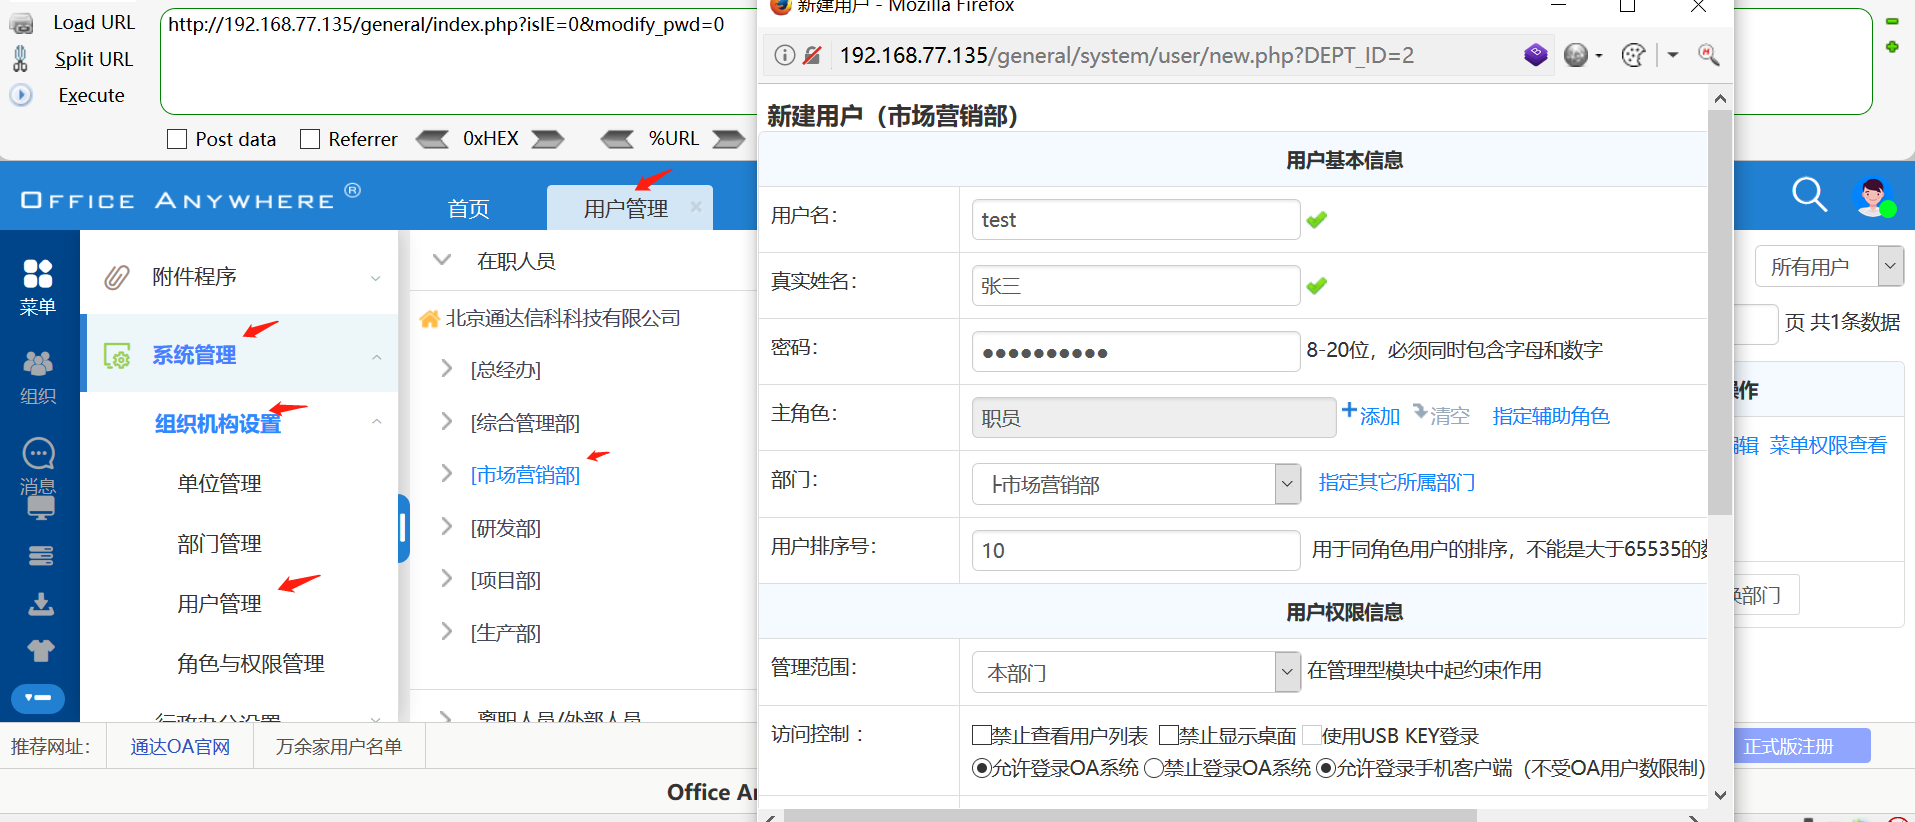Switch to the 首页 tab

click(468, 208)
